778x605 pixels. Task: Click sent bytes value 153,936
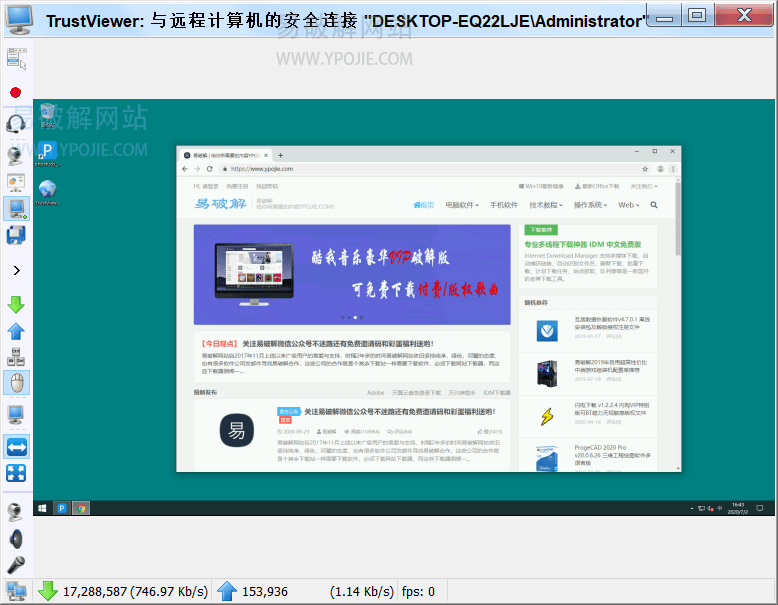pos(264,592)
